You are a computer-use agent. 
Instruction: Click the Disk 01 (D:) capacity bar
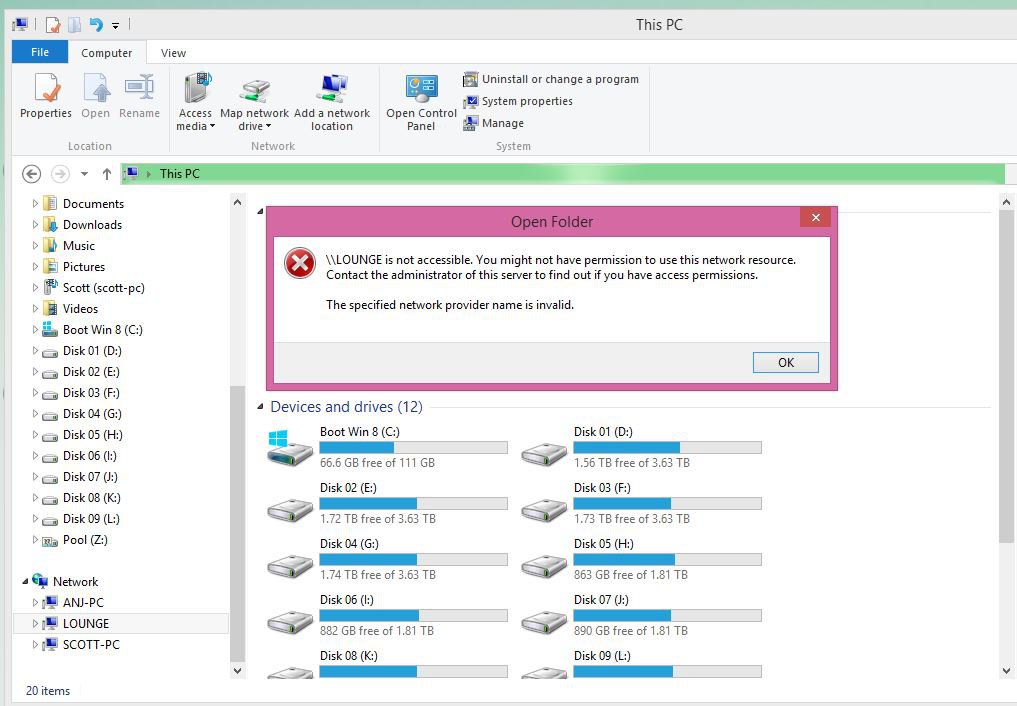[x=667, y=447]
